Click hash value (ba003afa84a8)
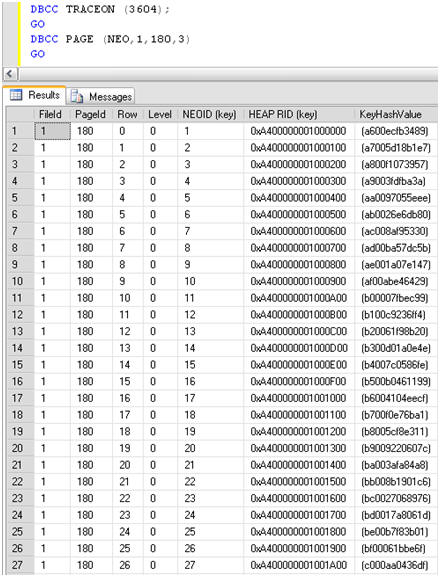440x577 pixels. (395, 465)
